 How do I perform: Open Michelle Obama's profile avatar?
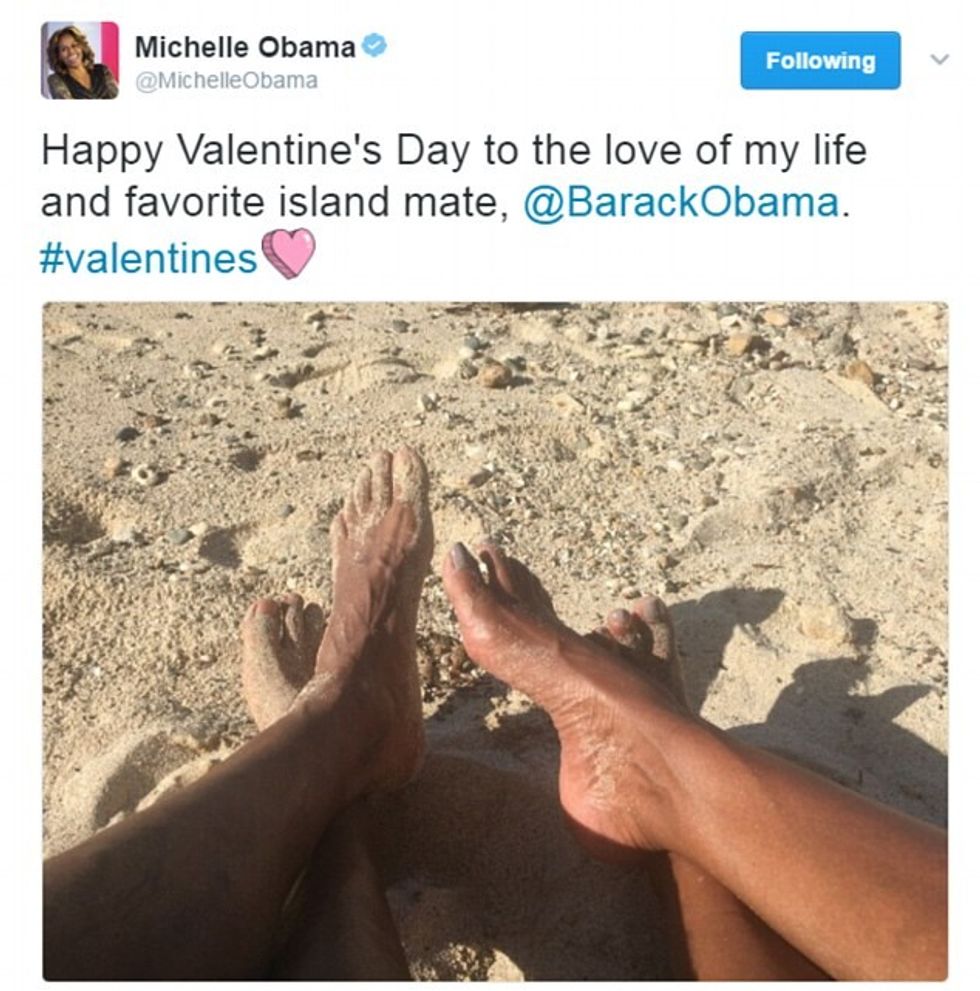[80, 60]
